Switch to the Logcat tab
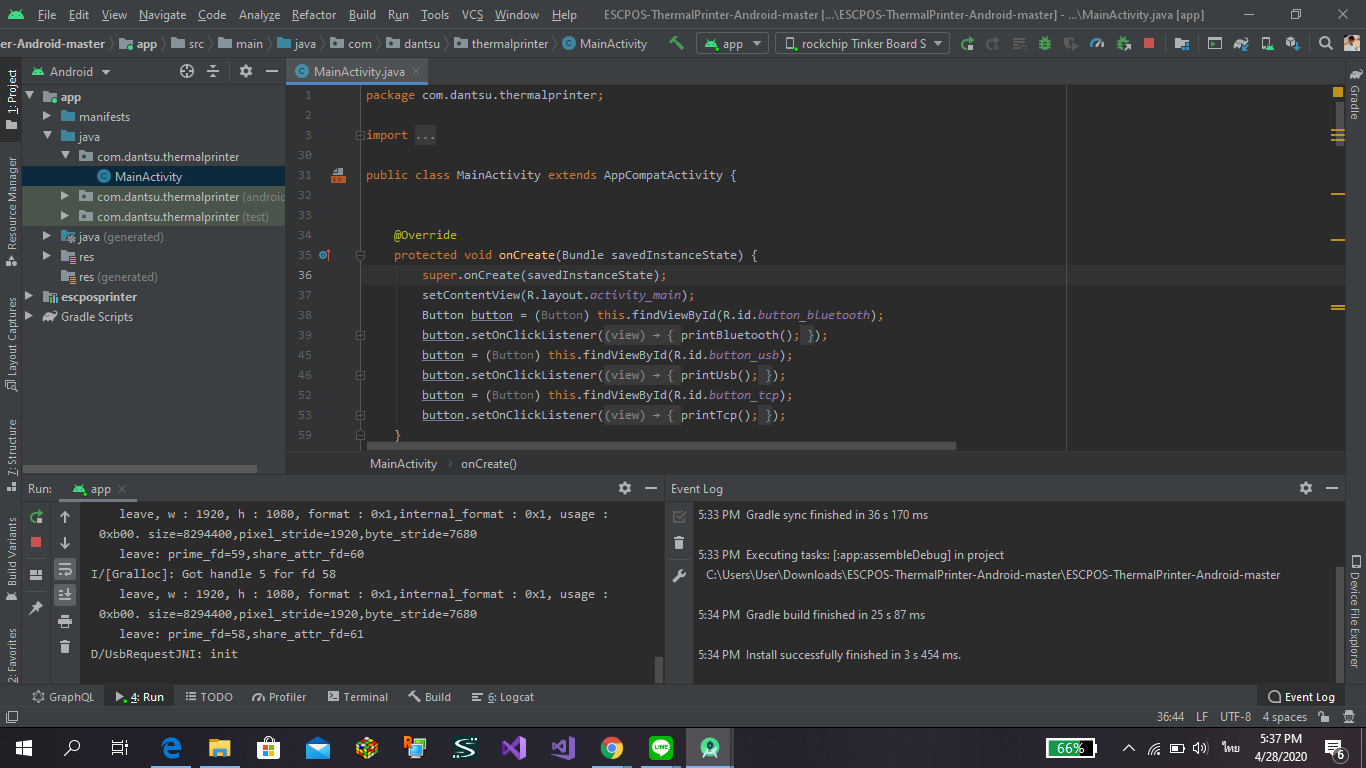The width and height of the screenshot is (1366, 768). click(502, 697)
